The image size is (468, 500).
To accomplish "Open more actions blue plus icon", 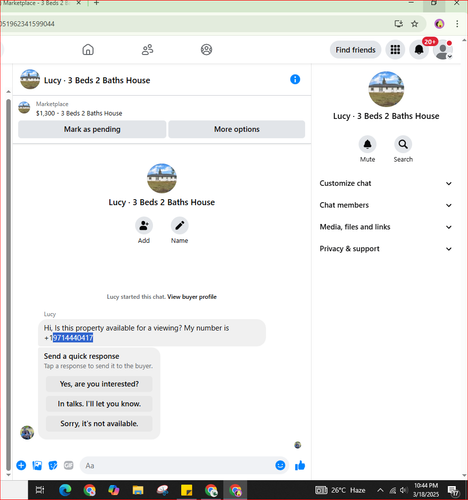I will pyautogui.click(x=21, y=465).
